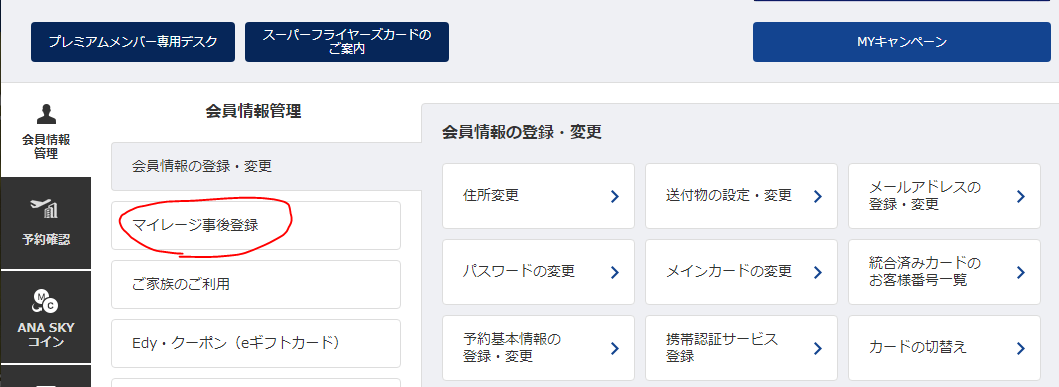
Task: Open スーパーフライヤーズカードのご案内
Action: pos(347,42)
